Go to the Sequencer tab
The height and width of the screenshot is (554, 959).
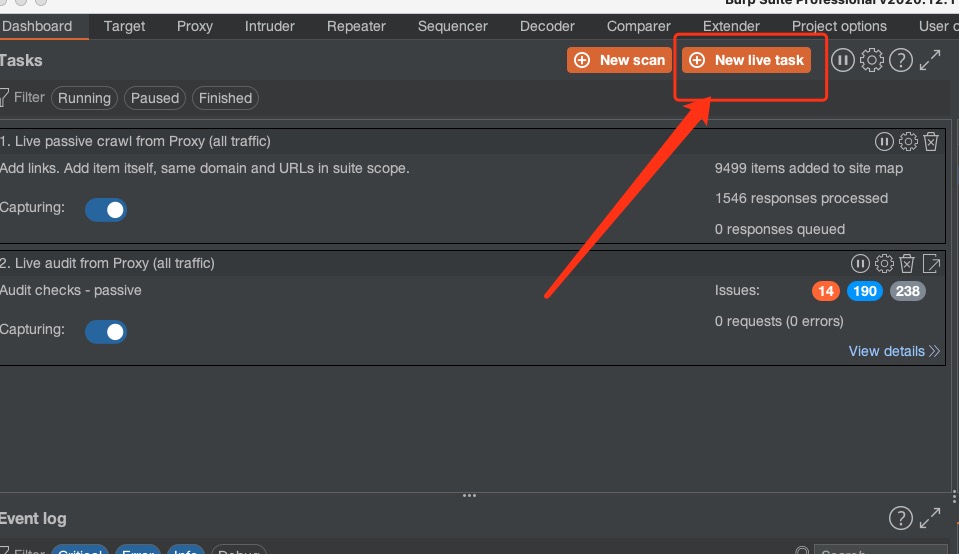tap(453, 26)
